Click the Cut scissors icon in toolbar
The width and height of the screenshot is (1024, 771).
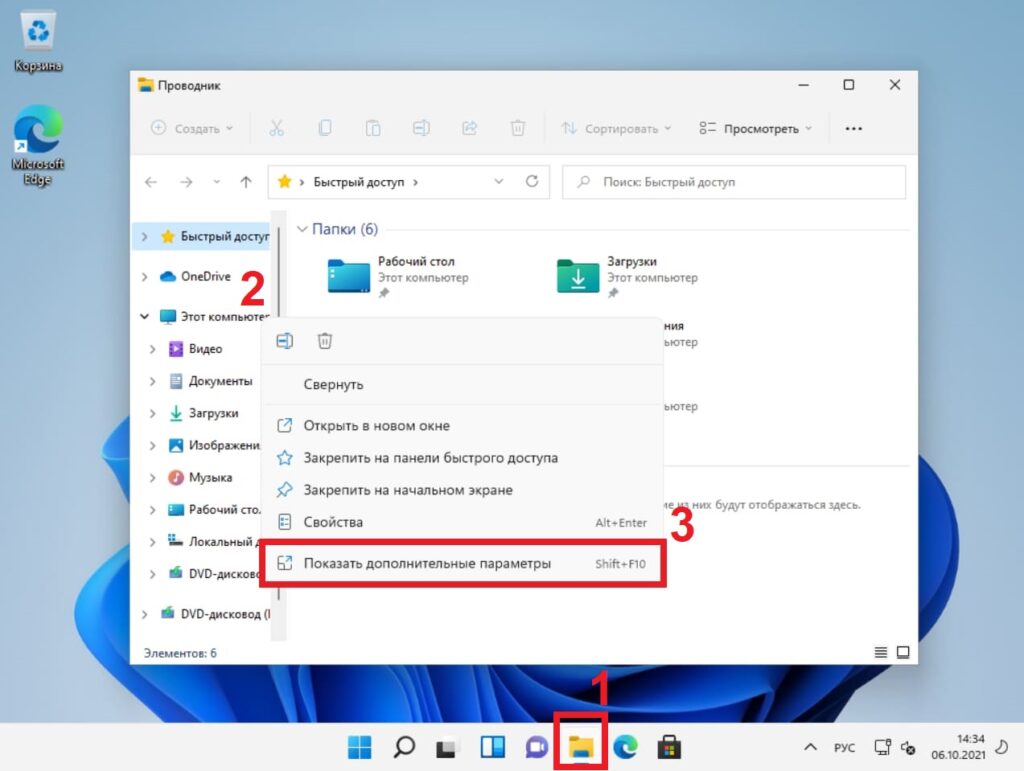(x=277, y=128)
